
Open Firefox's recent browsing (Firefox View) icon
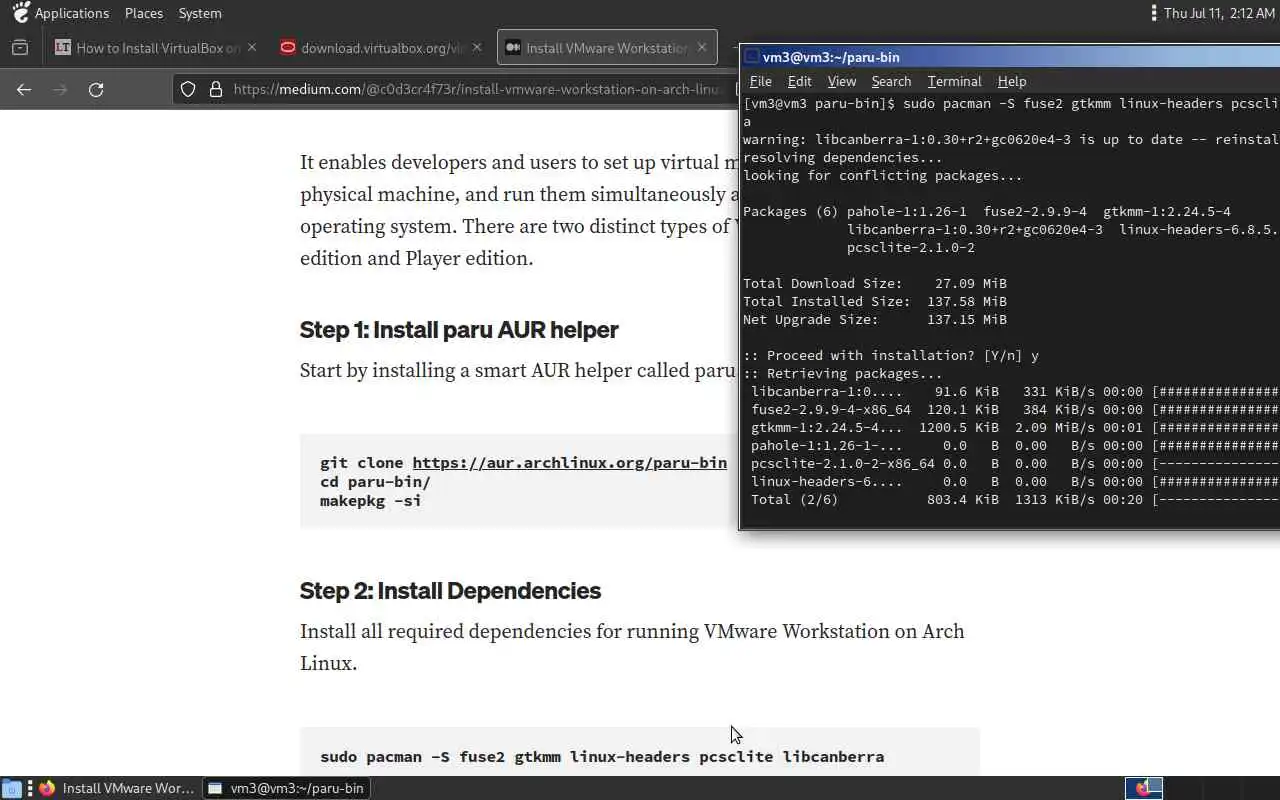(x=19, y=47)
